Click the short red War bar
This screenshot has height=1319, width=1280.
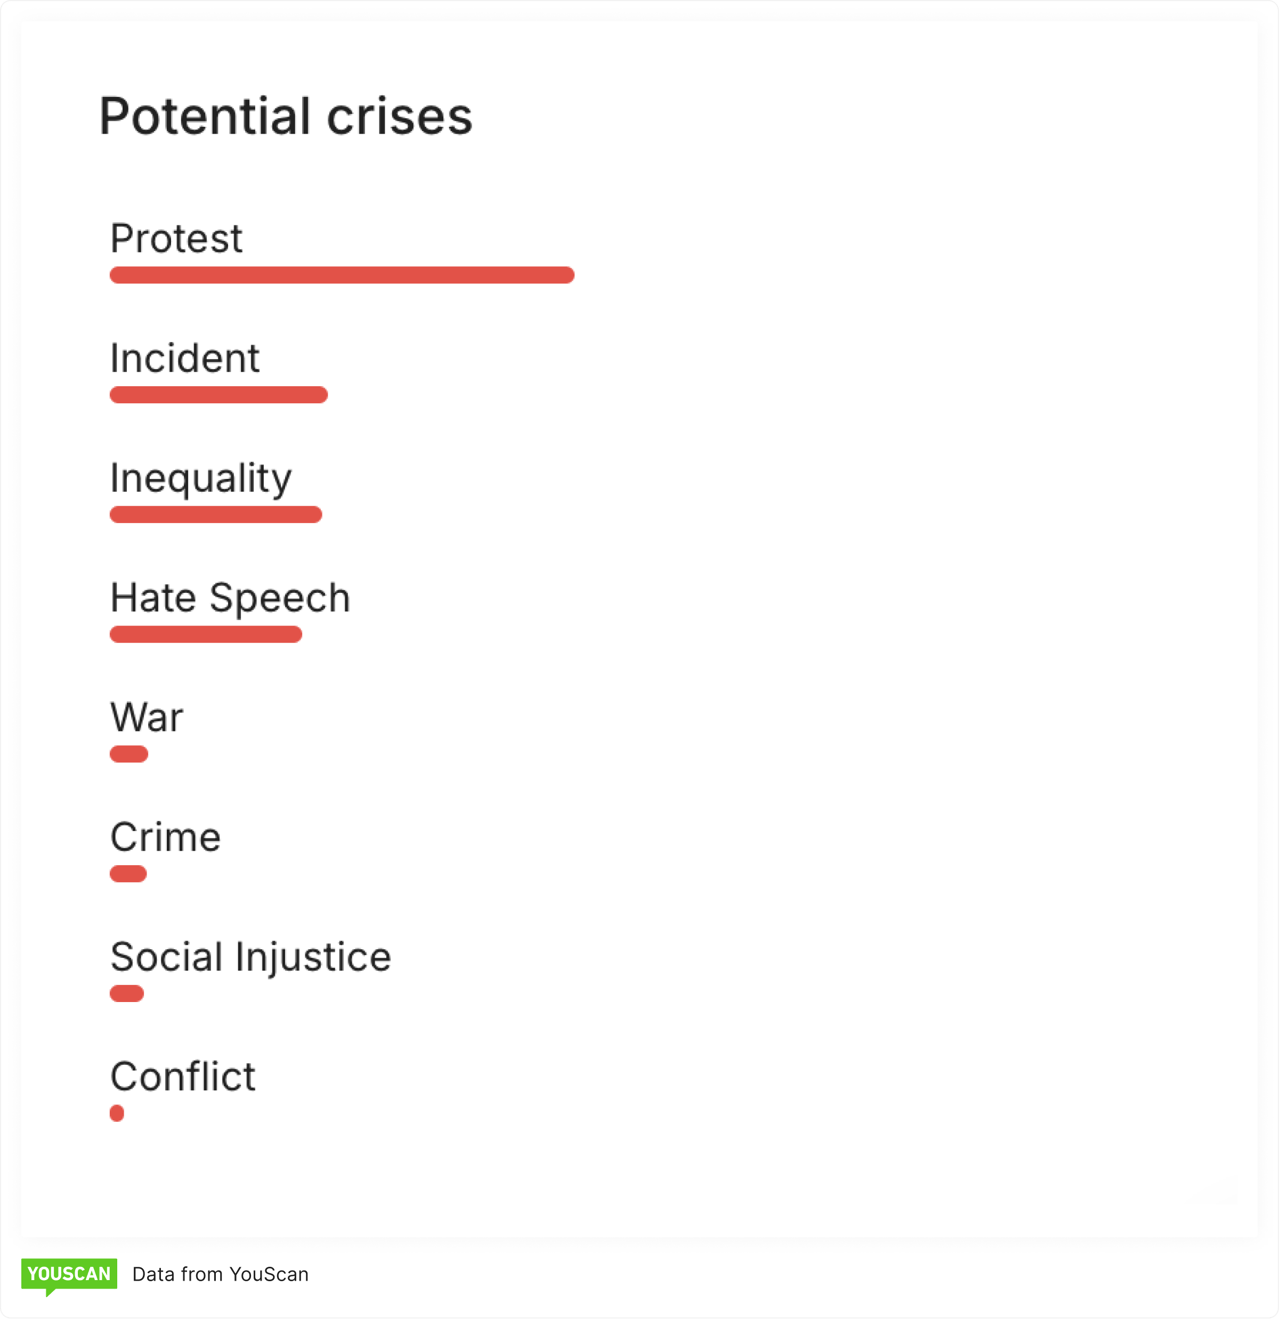(x=129, y=754)
